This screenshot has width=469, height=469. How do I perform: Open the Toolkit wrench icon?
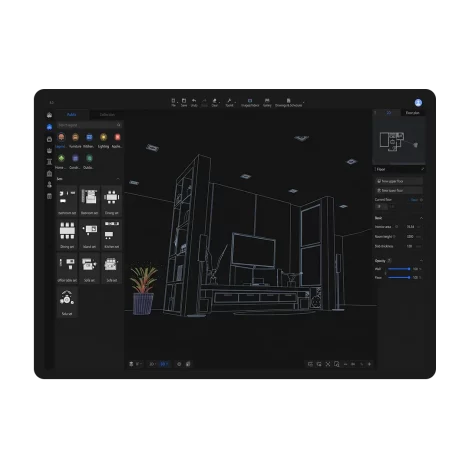[x=229, y=102]
